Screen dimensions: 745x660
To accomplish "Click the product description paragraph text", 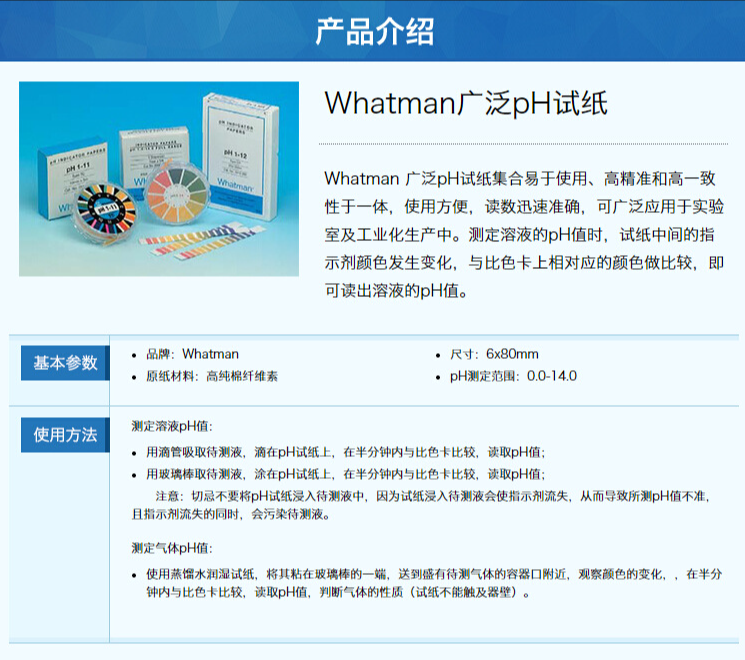I will coord(524,234).
